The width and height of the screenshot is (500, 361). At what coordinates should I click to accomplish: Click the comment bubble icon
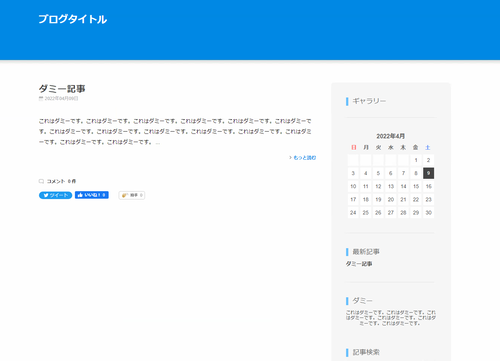click(41, 181)
